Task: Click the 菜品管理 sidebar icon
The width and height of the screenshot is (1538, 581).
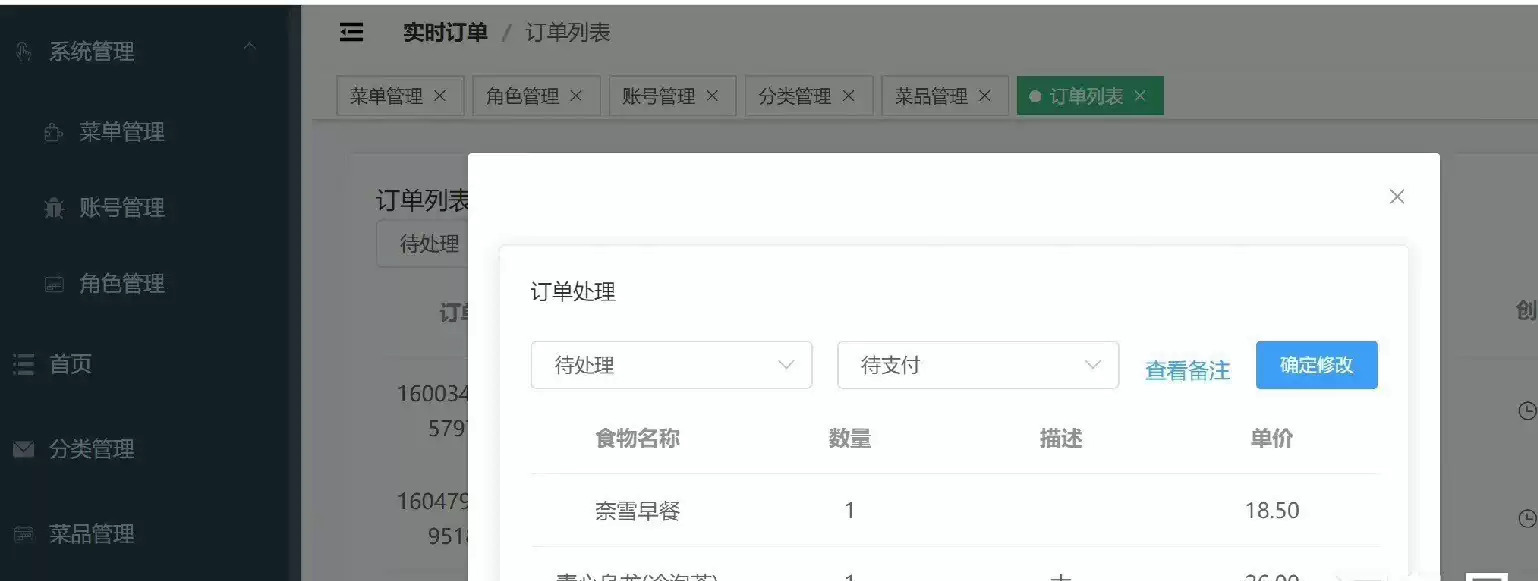Action: tap(23, 535)
